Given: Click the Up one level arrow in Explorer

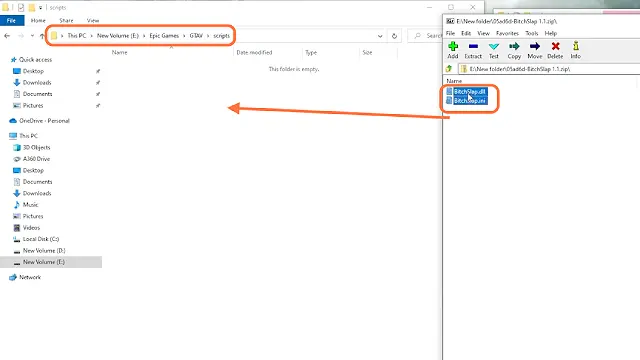Looking at the screenshot, I should pyautogui.click(x=42, y=36).
